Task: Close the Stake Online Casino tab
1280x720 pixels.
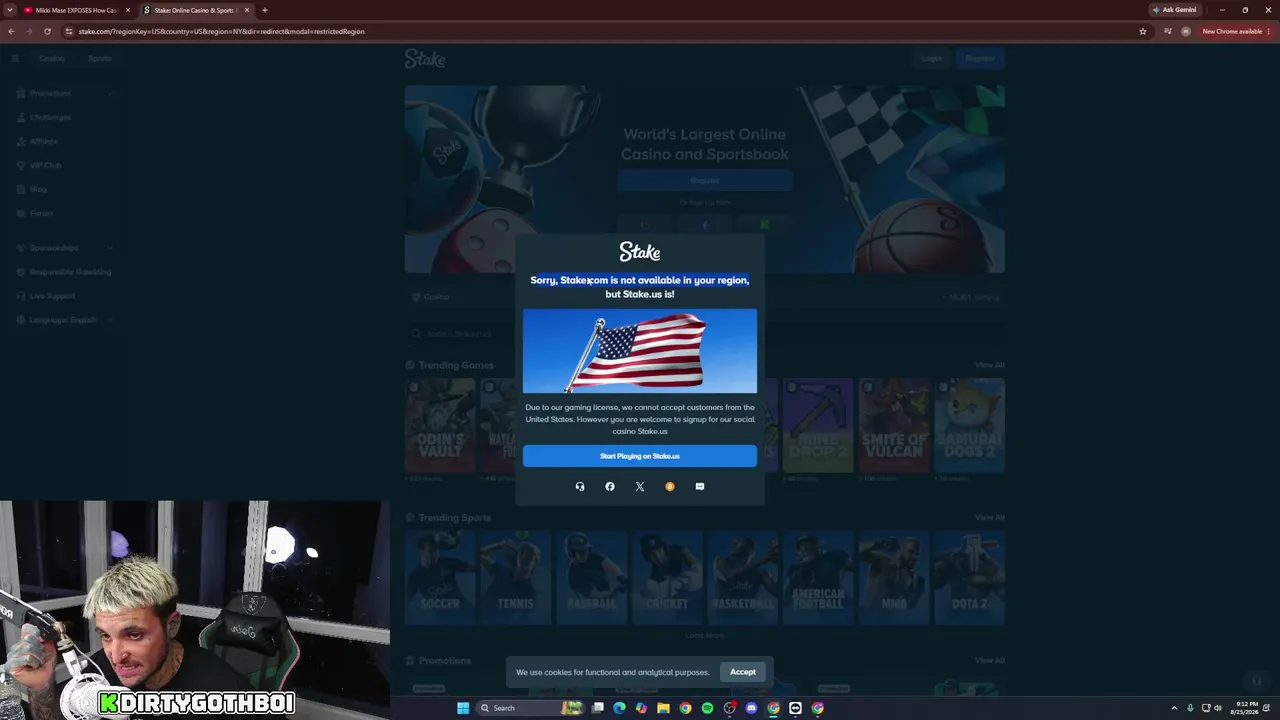Action: click(247, 10)
